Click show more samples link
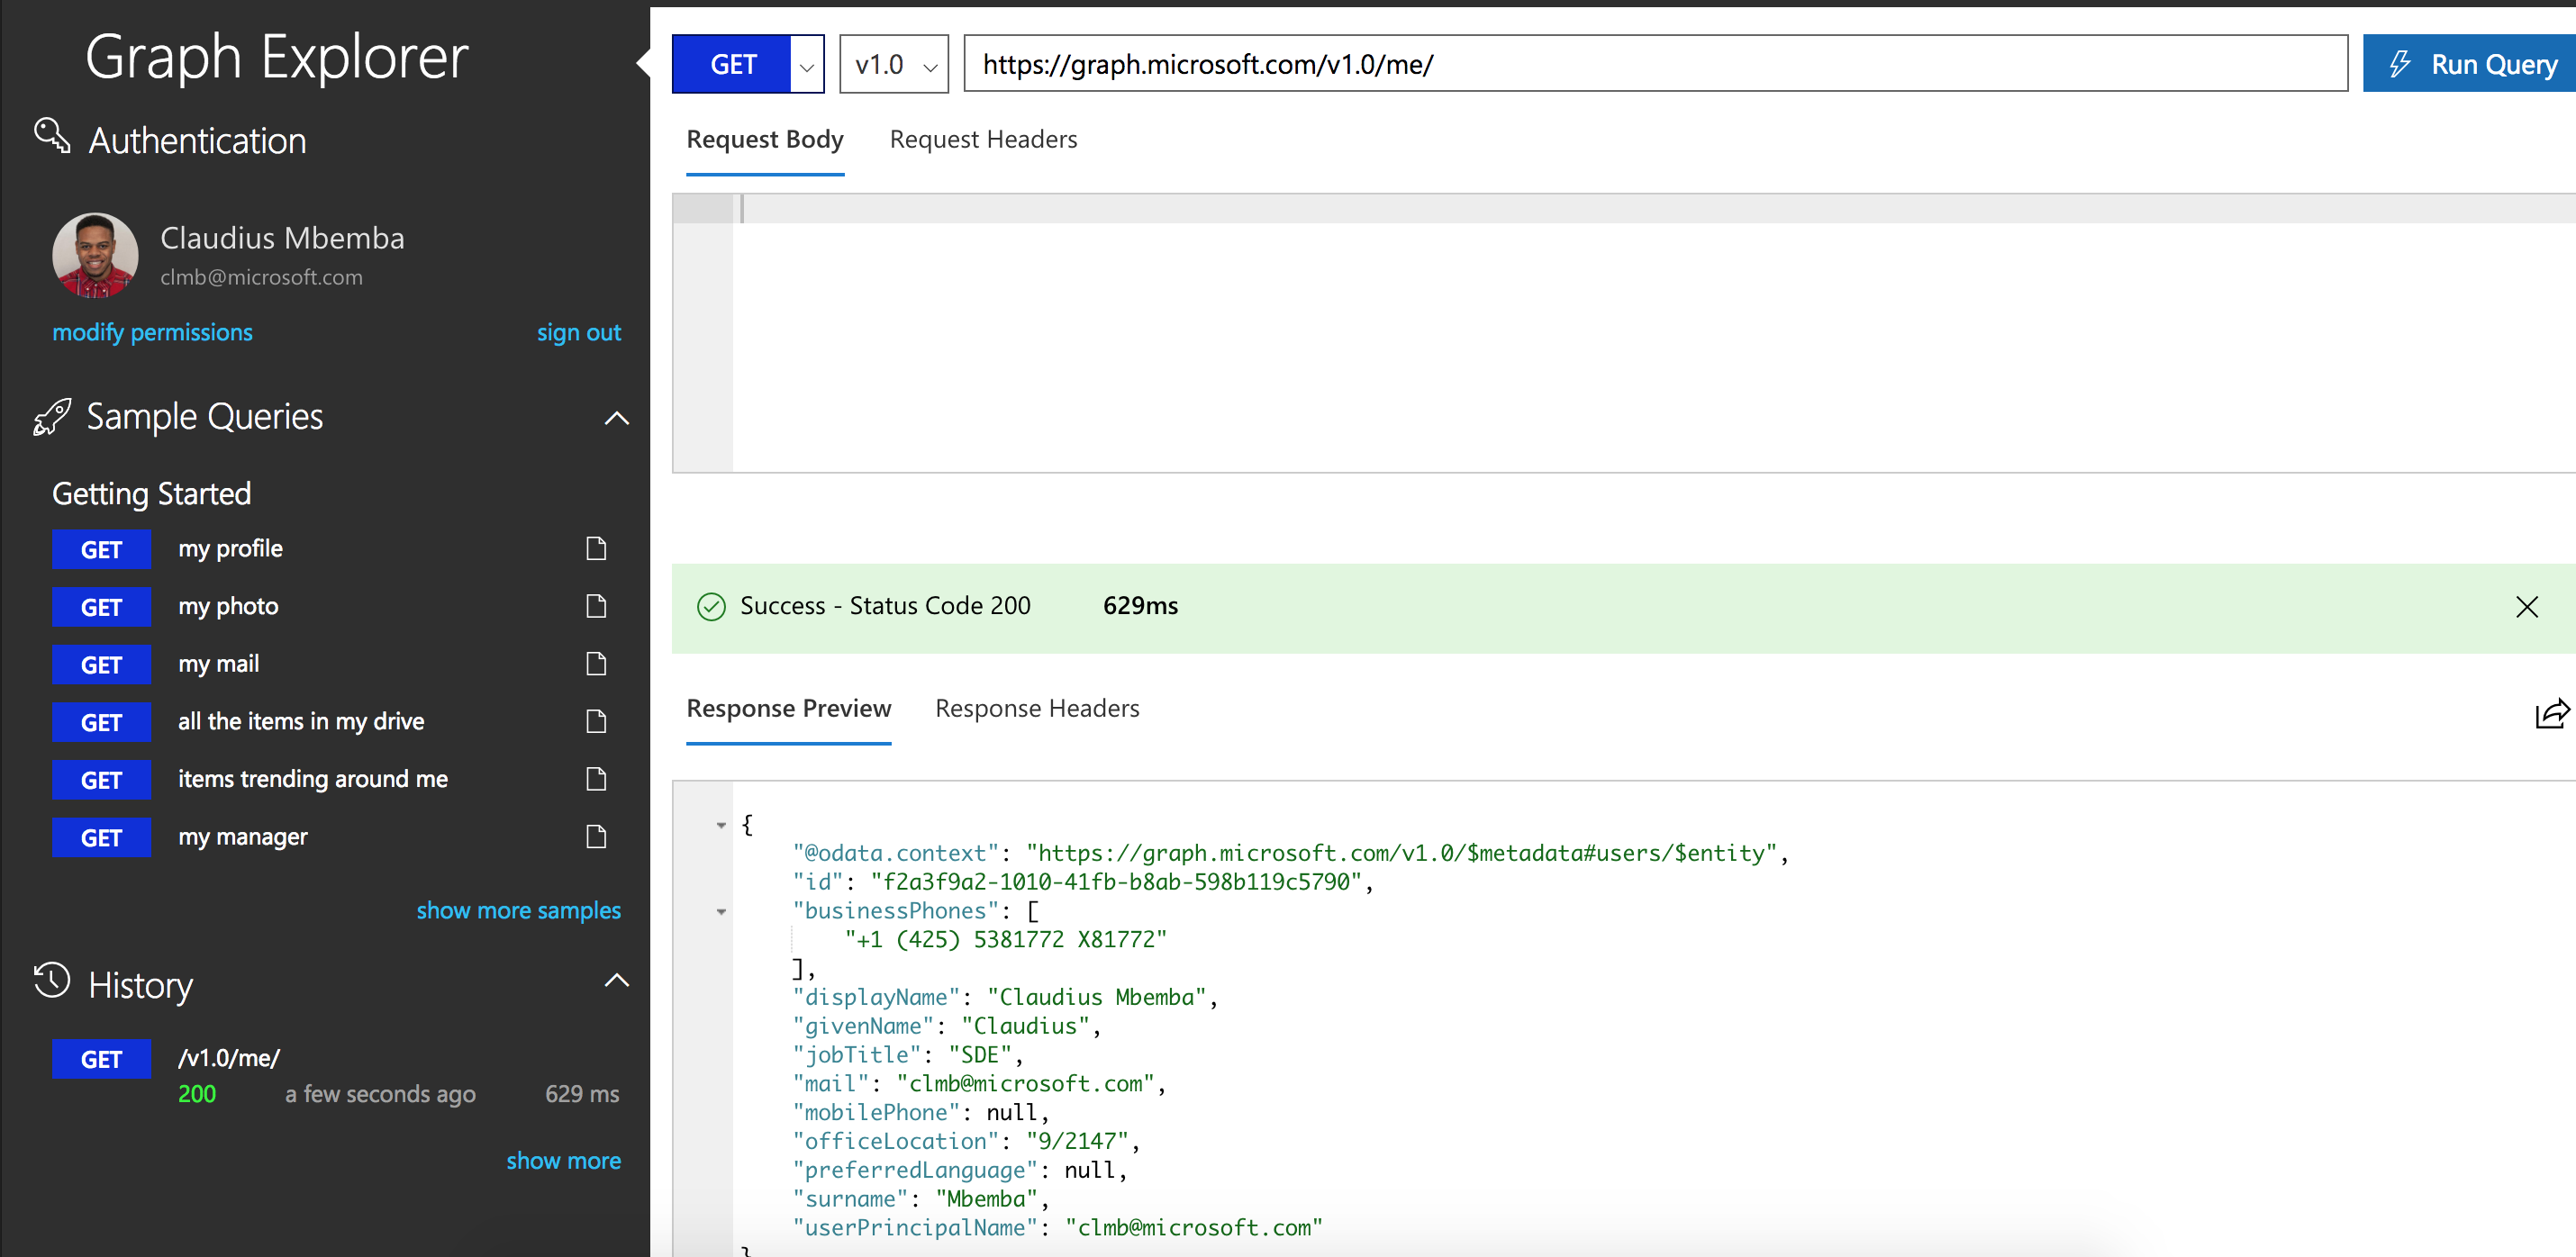2576x1257 pixels. [519, 909]
